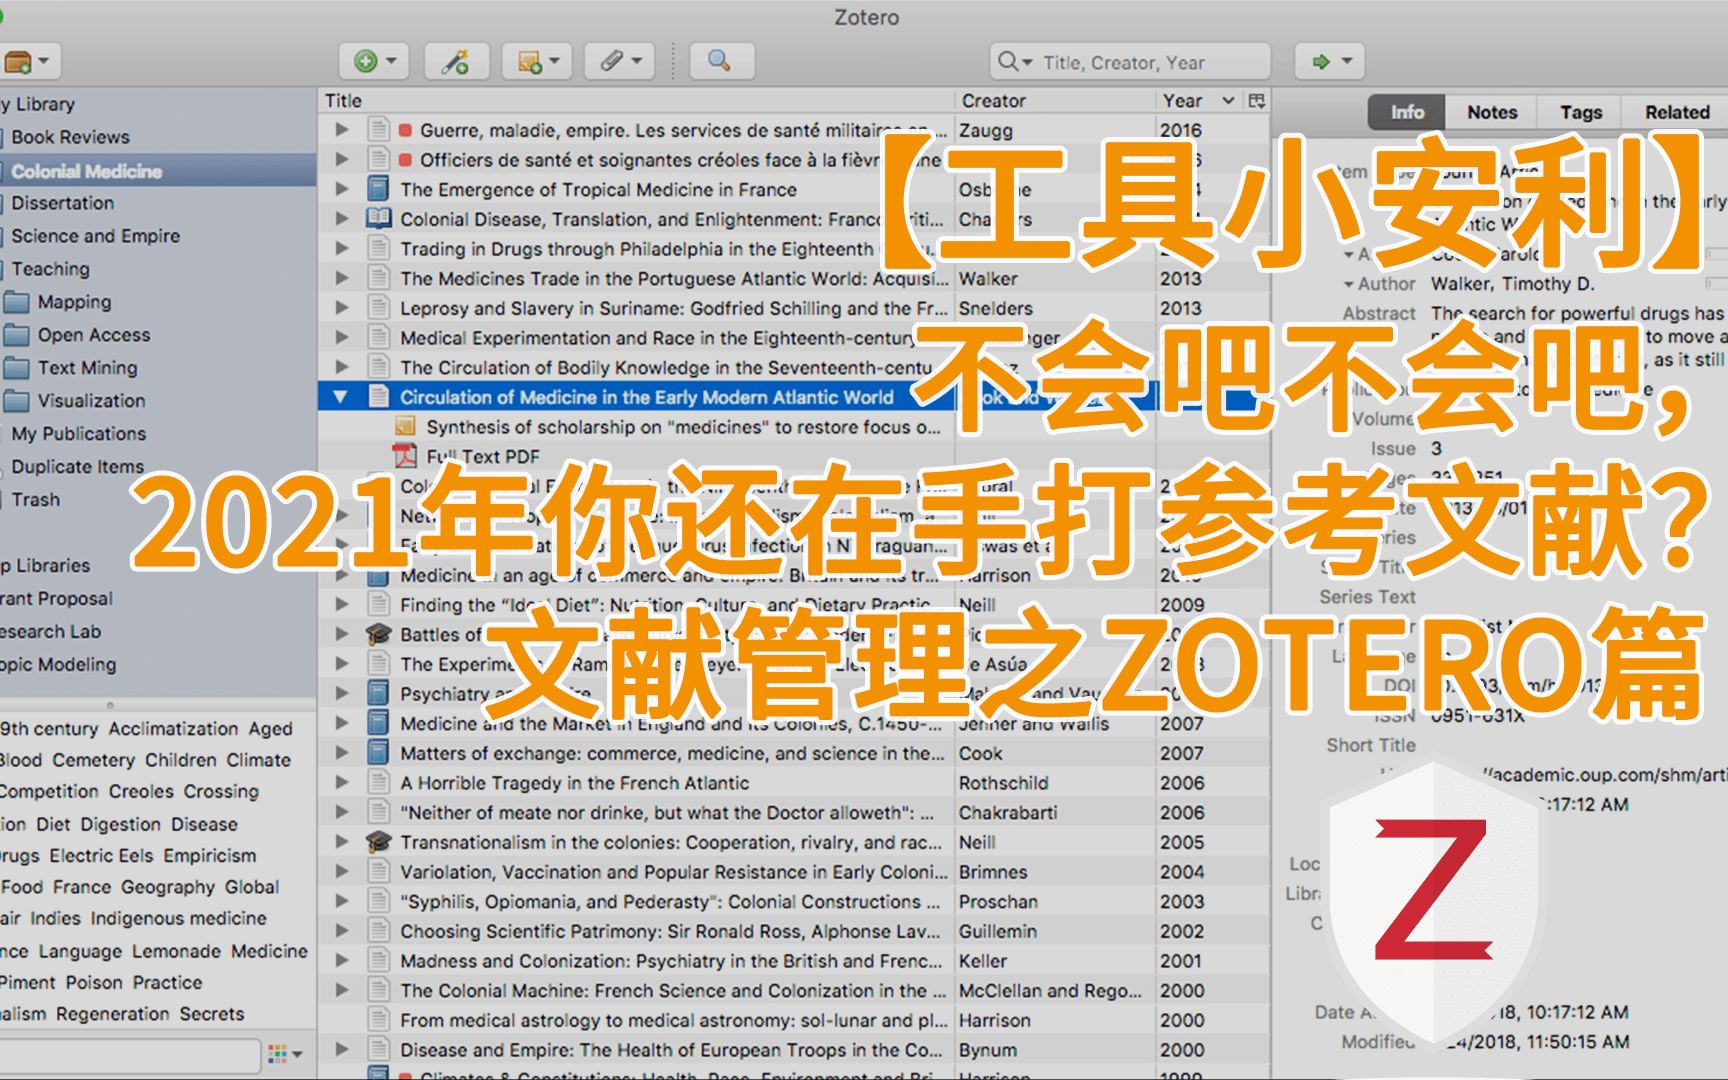Screen dimensions: 1728x1080
Task: Expand the Madness and Colonization row
Action: pyautogui.click(x=342, y=961)
